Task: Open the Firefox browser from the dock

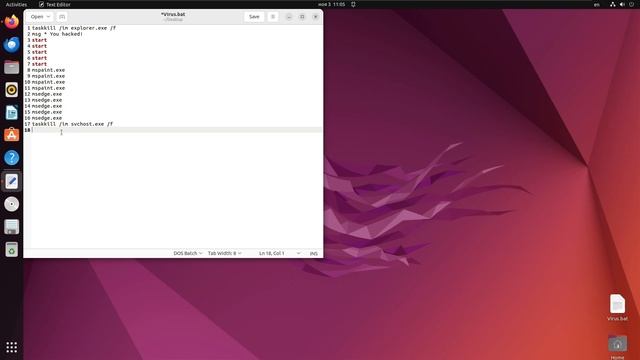Action: pos(11,21)
